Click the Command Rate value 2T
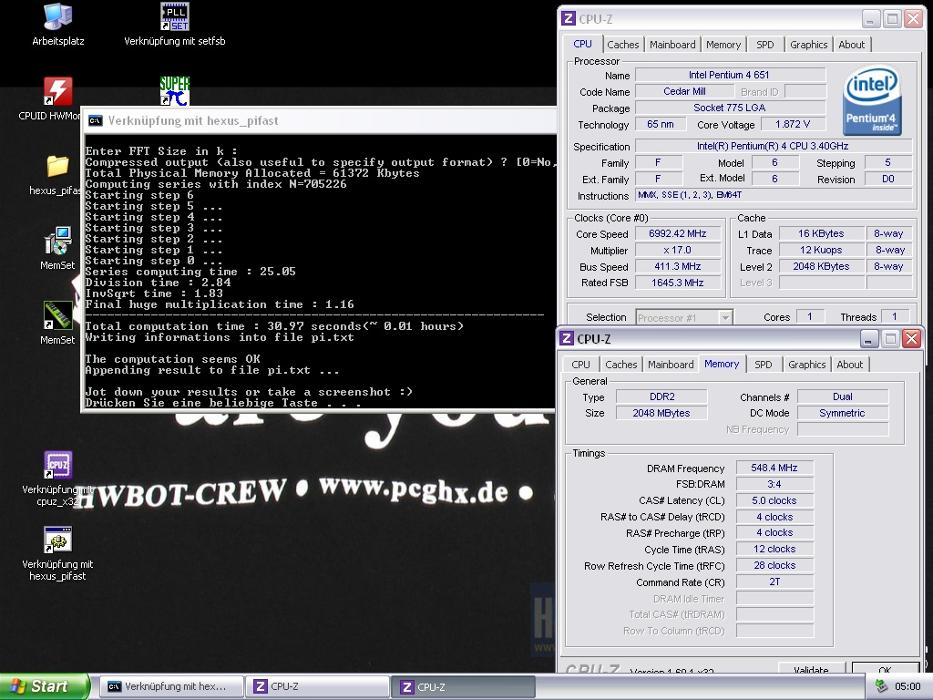933x700 pixels. 774,582
